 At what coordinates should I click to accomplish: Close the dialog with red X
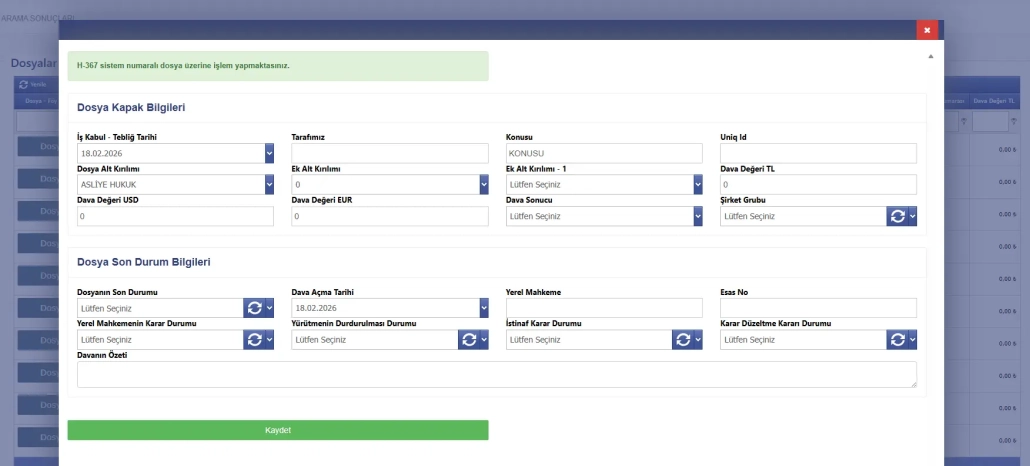(x=927, y=30)
